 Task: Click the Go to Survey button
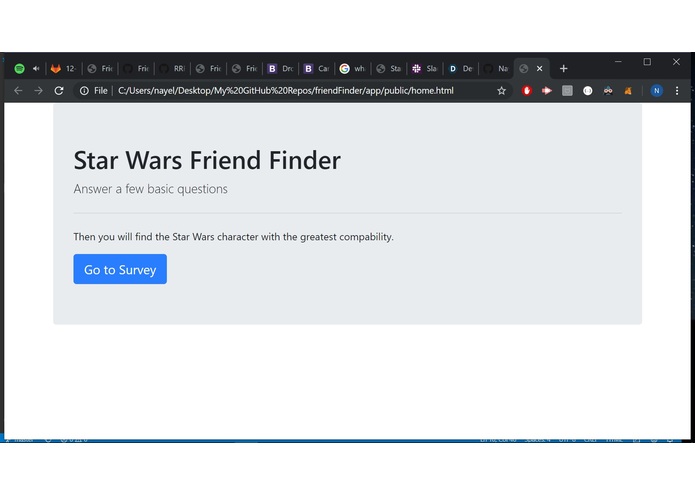pyautogui.click(x=120, y=269)
